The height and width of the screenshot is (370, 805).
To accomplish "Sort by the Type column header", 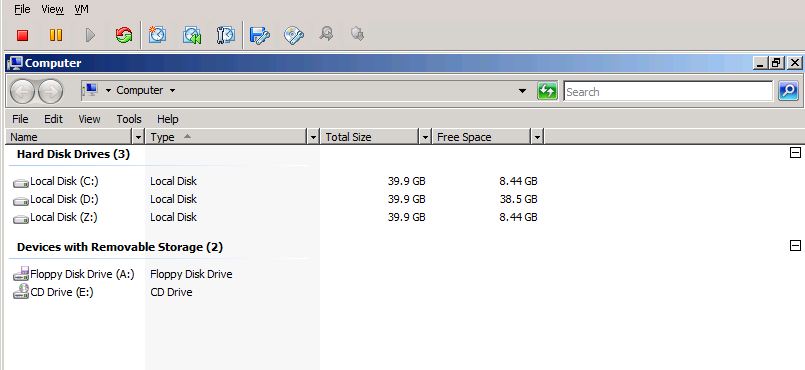I will tap(227, 137).
